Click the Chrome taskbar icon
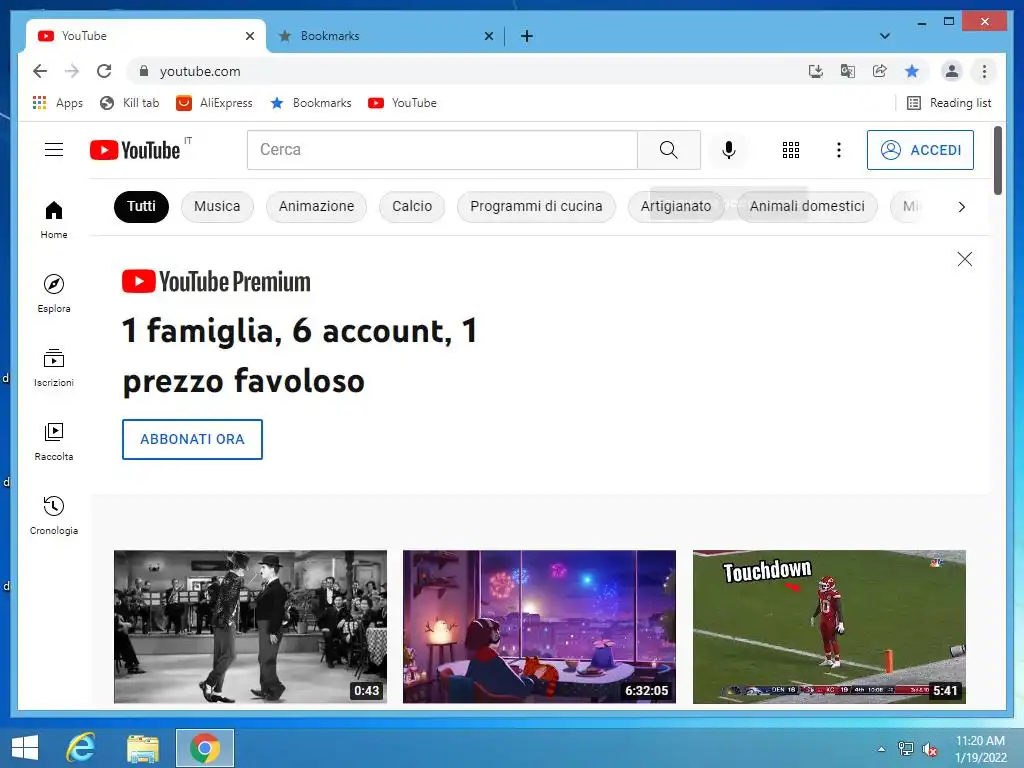The height and width of the screenshot is (768, 1024). point(204,748)
